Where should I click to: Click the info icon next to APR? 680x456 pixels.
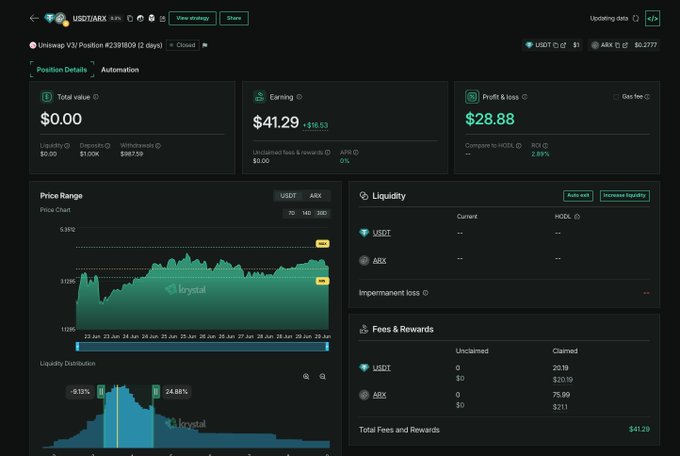[356, 152]
